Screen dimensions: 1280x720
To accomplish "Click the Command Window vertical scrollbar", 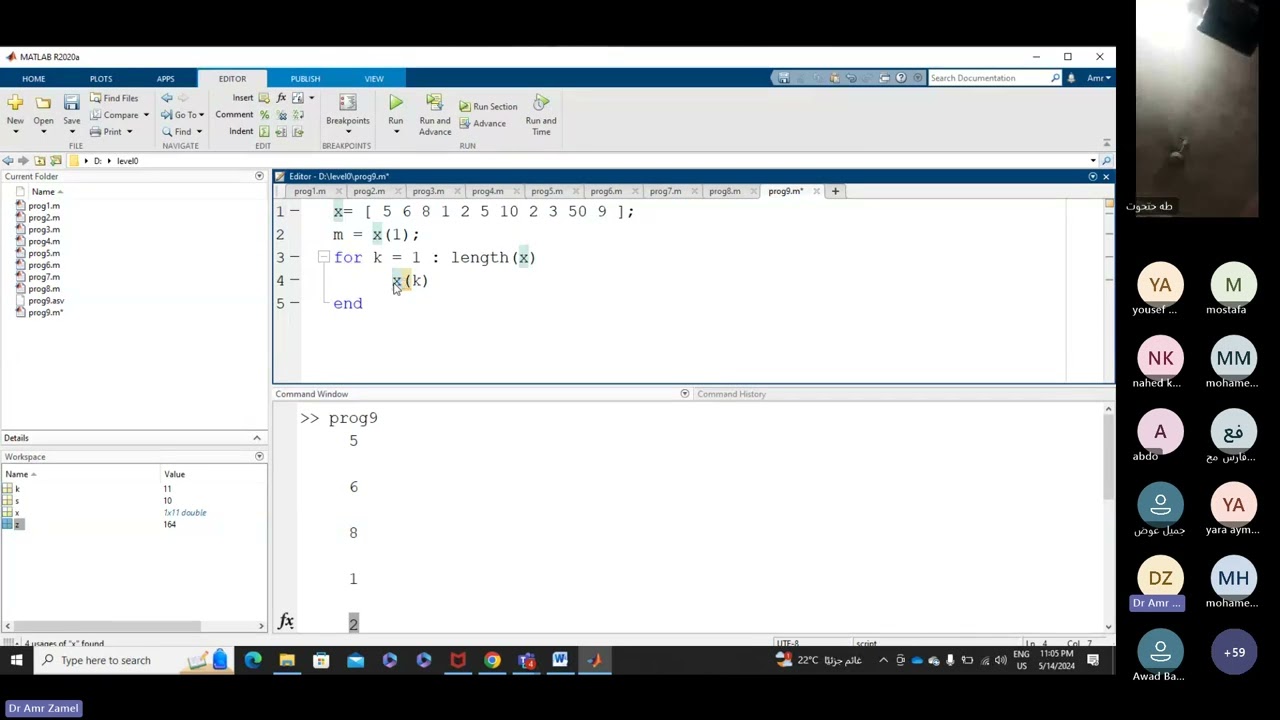I will 1108,516.
